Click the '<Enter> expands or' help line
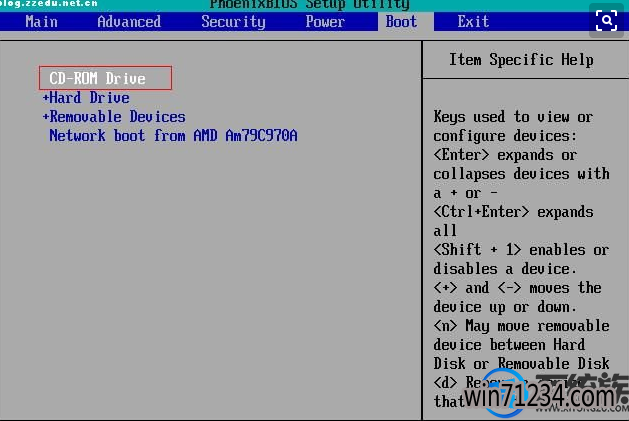 click(x=505, y=155)
